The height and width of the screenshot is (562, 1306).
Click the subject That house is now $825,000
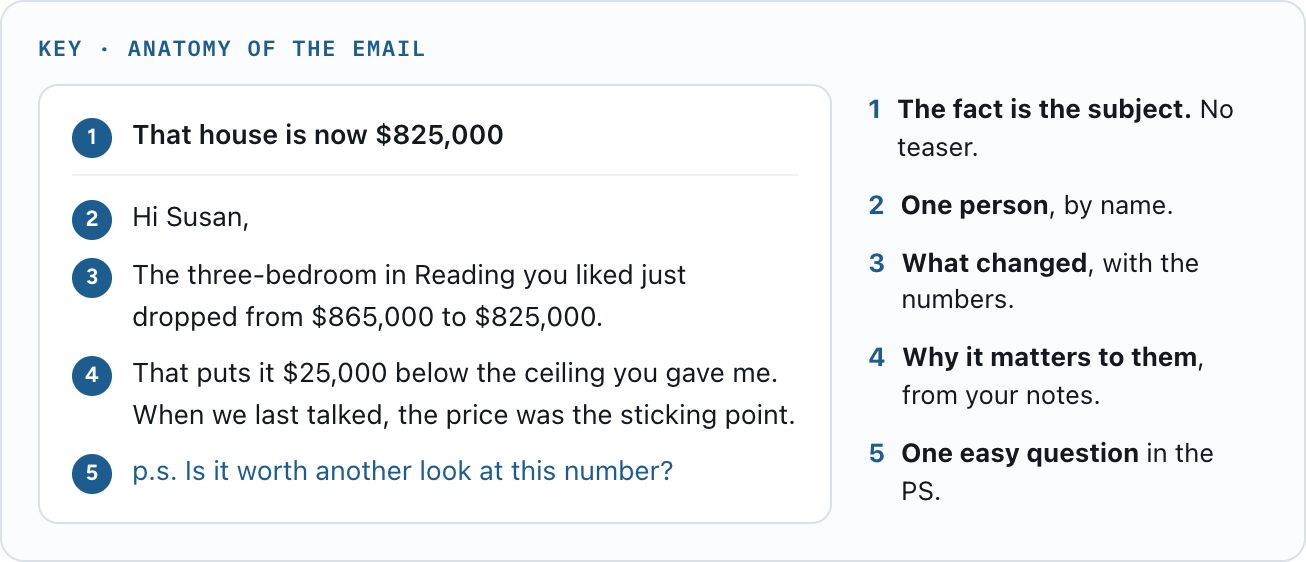click(318, 135)
